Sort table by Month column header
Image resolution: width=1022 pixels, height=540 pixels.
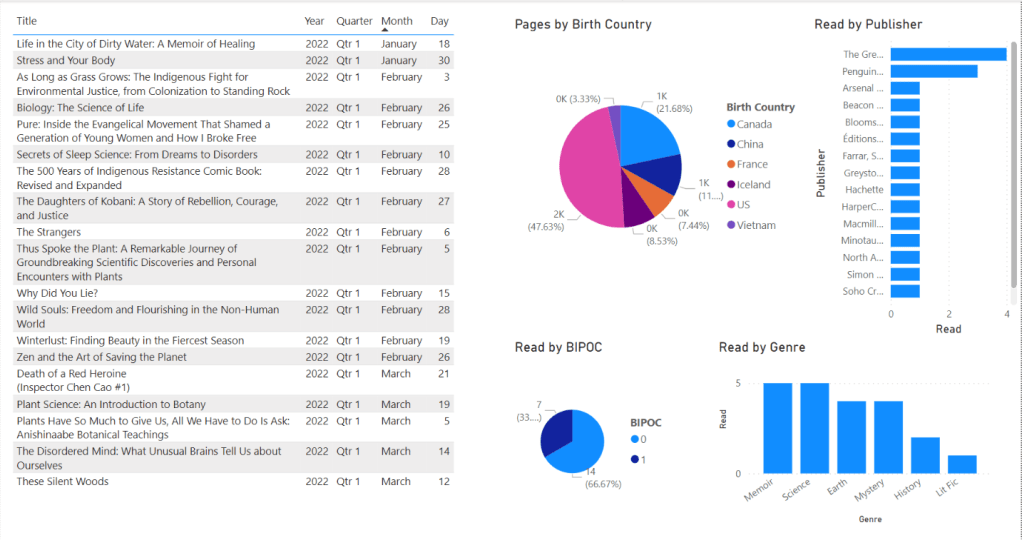coord(396,21)
